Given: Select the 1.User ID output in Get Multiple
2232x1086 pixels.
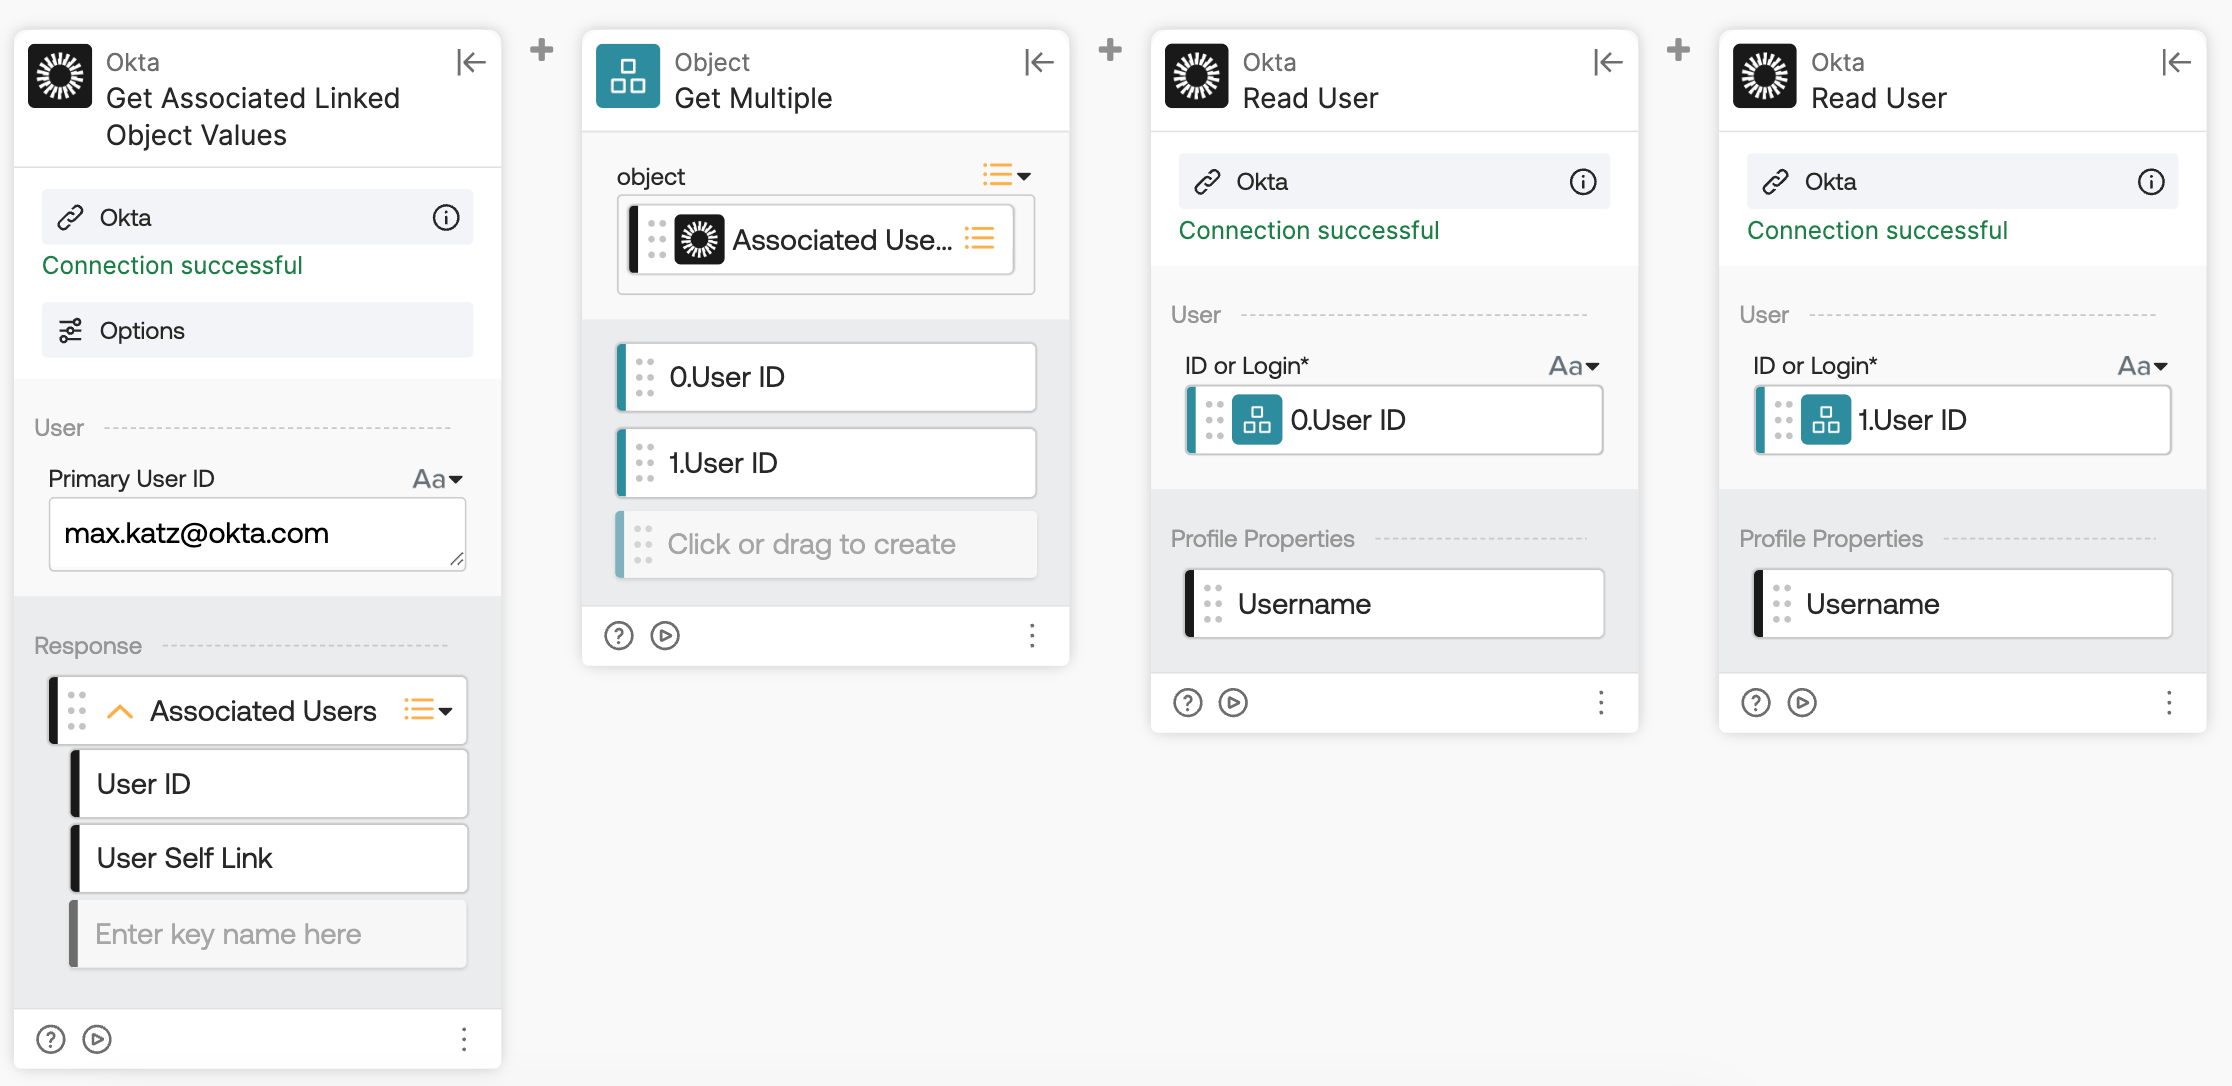Looking at the screenshot, I should point(826,463).
